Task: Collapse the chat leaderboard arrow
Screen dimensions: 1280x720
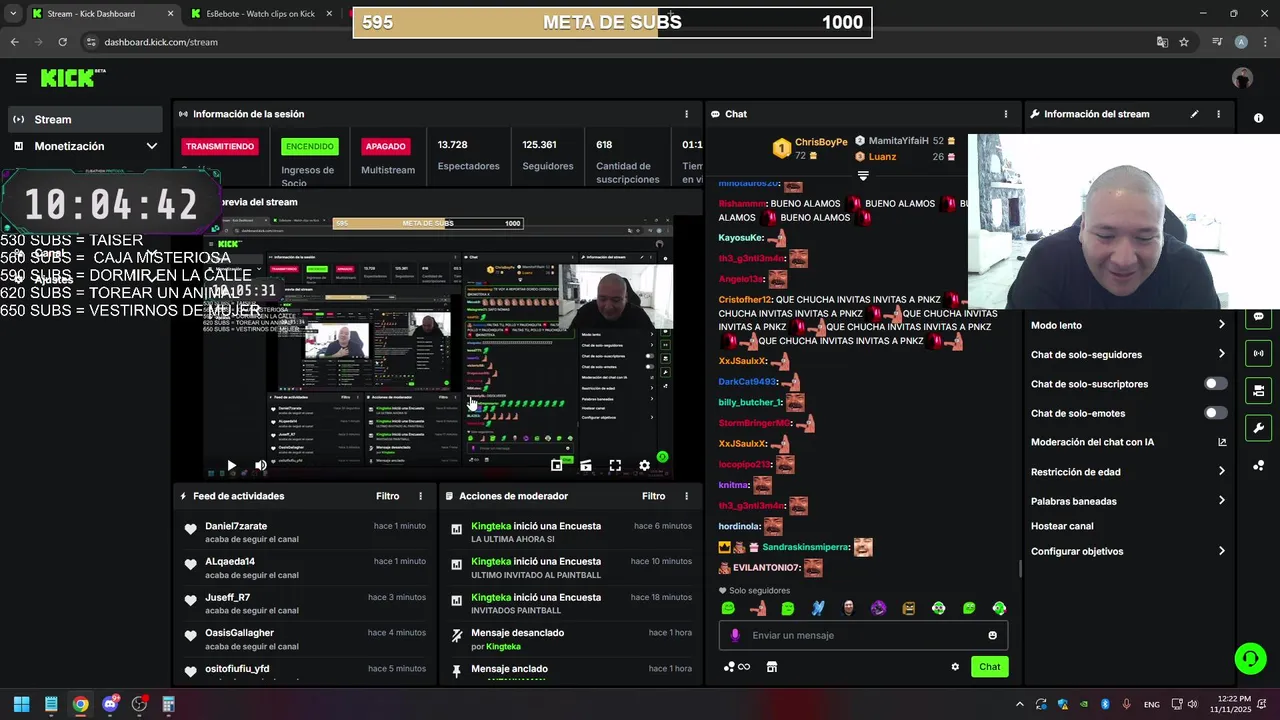Action: click(863, 176)
